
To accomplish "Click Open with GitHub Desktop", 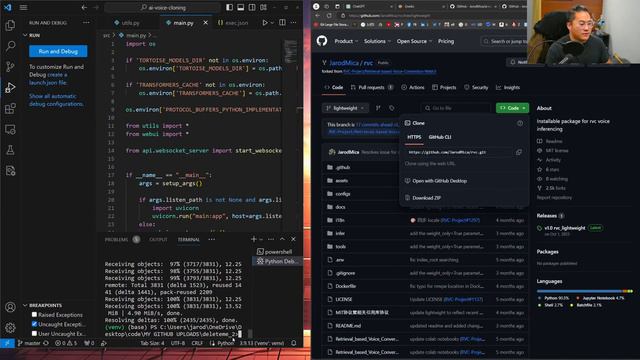I will click(439, 181).
